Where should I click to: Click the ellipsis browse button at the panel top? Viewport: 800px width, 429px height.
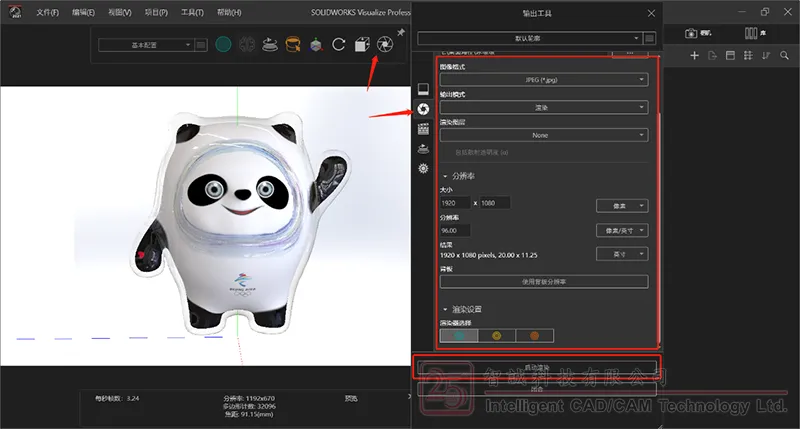[x=630, y=53]
